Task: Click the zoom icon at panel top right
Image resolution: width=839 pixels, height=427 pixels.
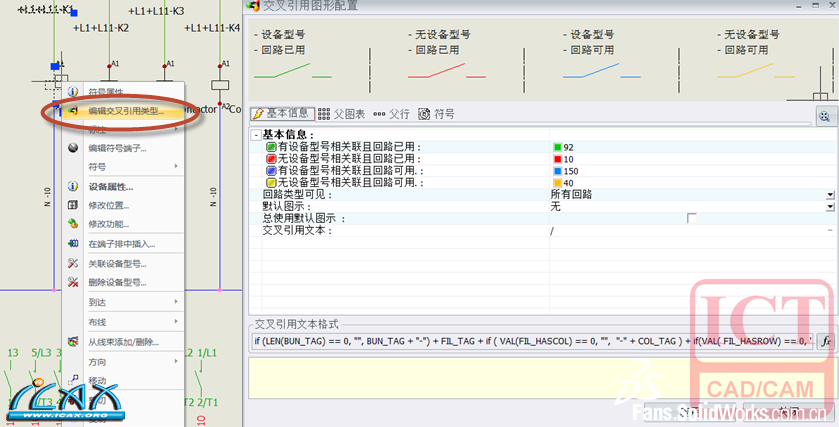Action: click(825, 115)
